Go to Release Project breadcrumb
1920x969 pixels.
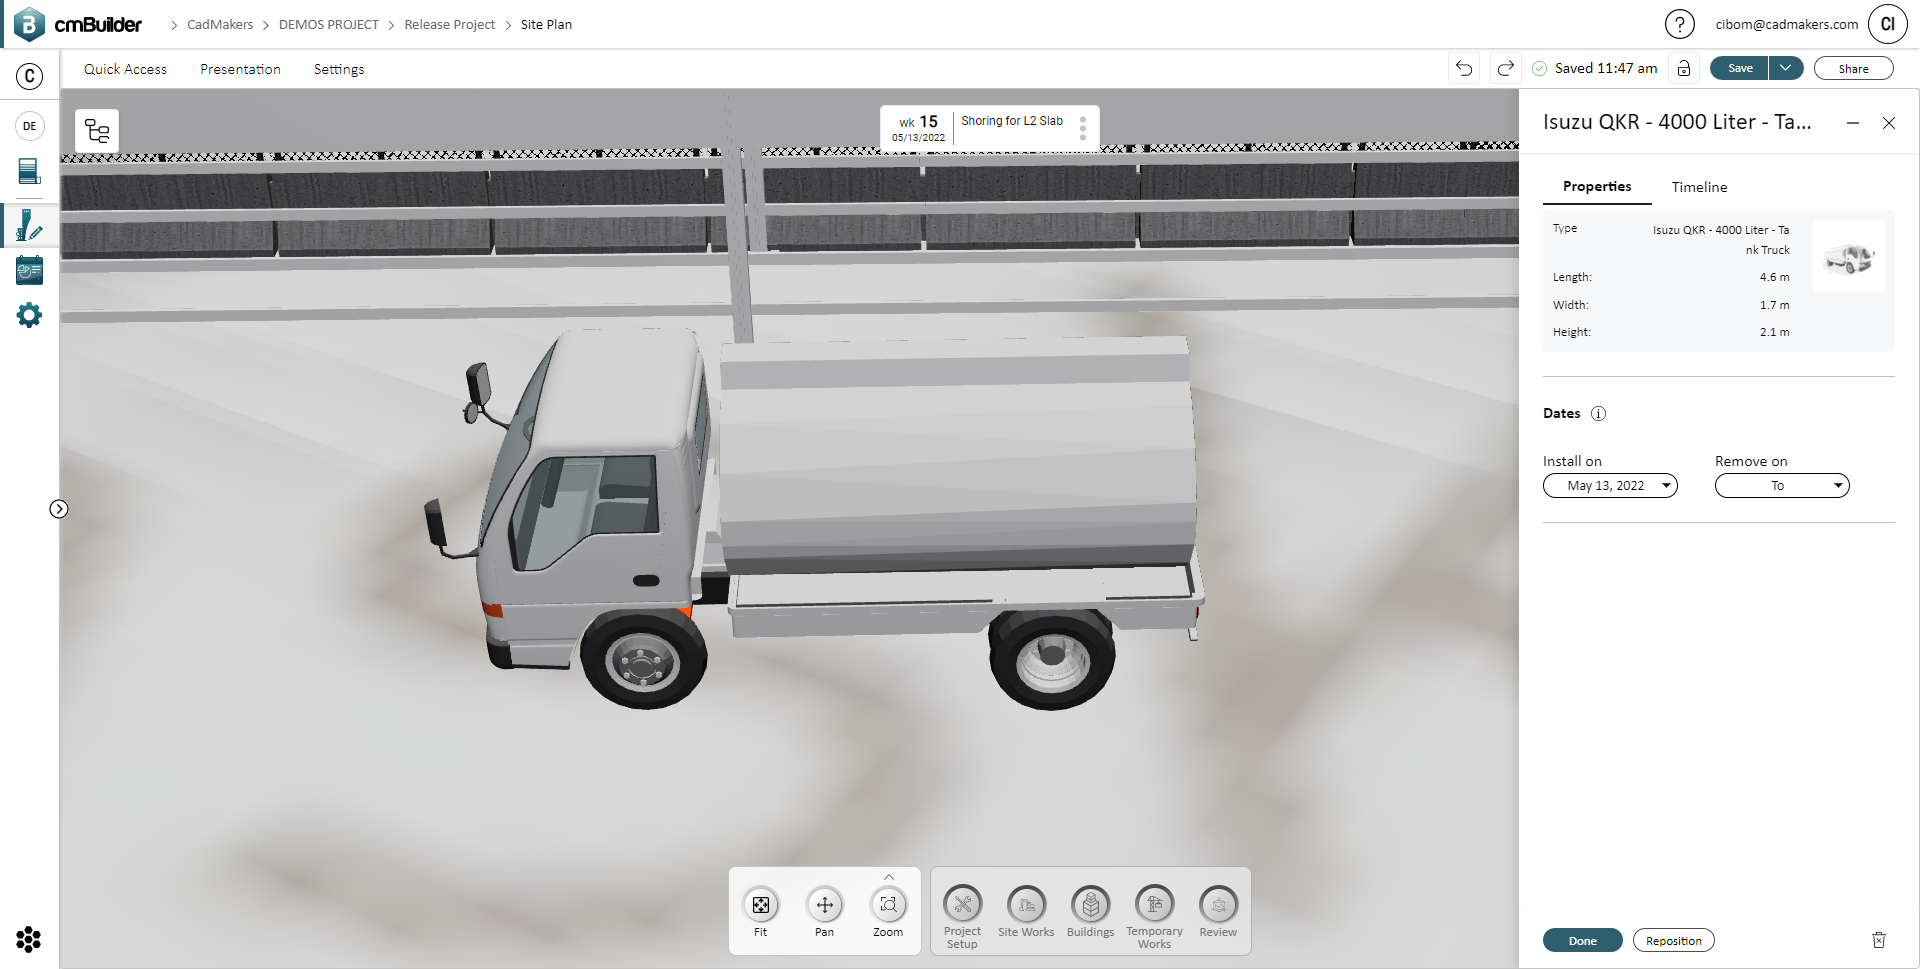pyautogui.click(x=450, y=24)
